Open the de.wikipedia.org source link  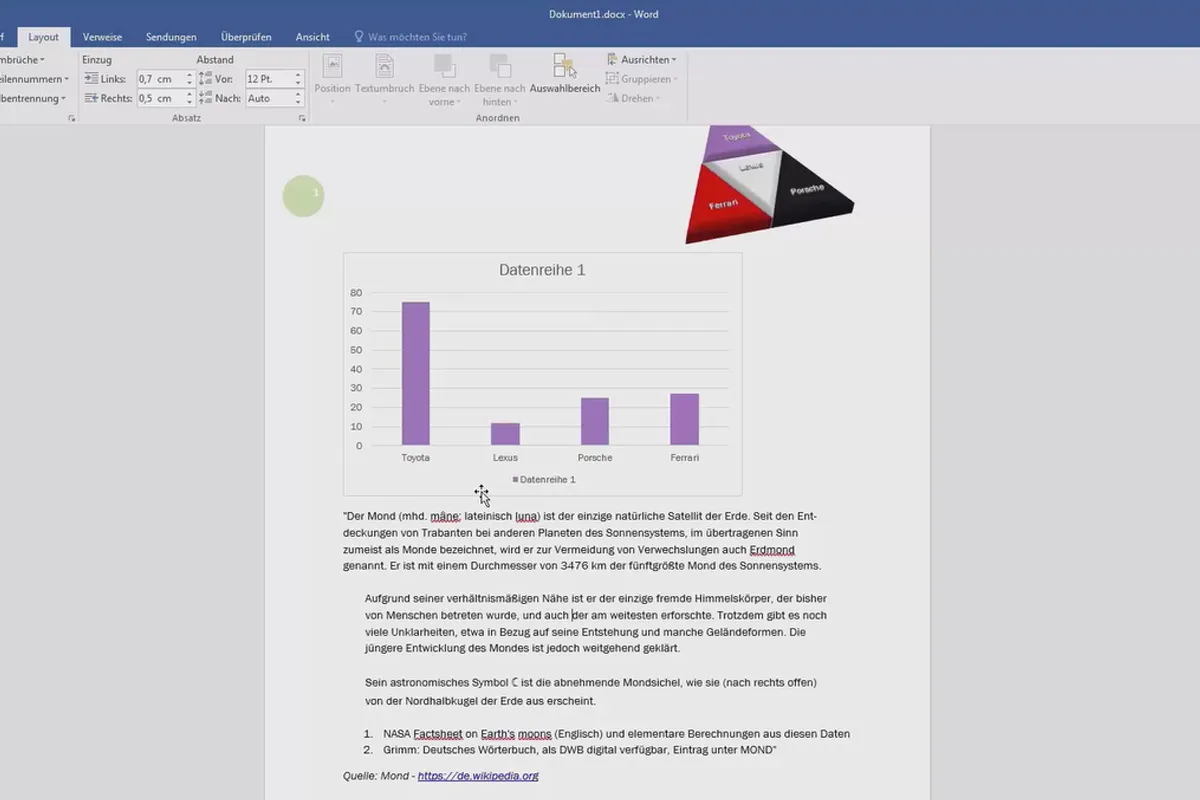[x=478, y=775]
